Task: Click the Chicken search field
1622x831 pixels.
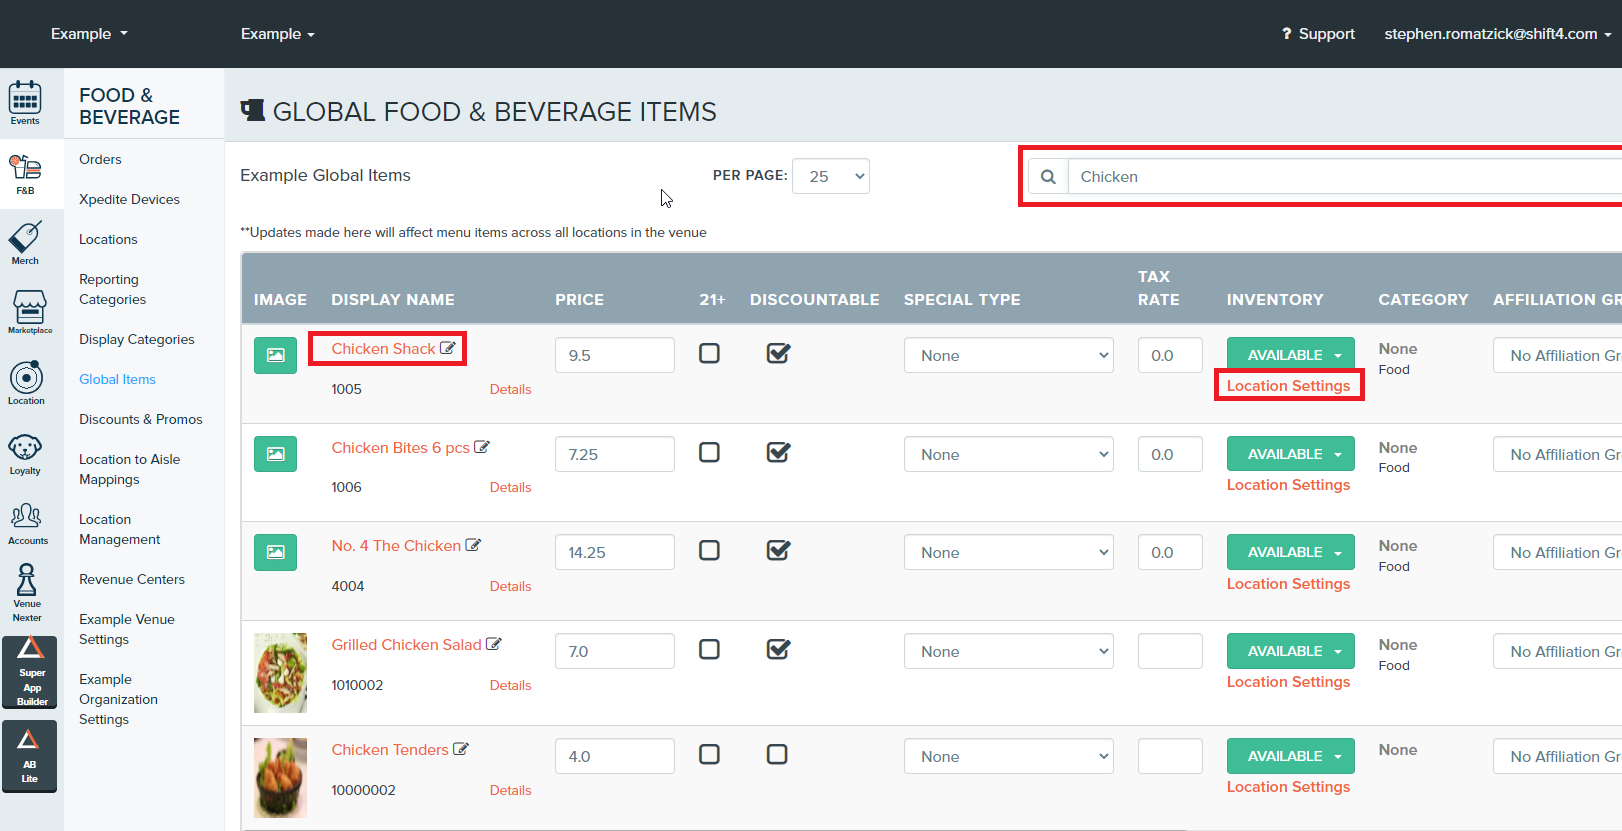Action: pyautogui.click(x=1345, y=177)
